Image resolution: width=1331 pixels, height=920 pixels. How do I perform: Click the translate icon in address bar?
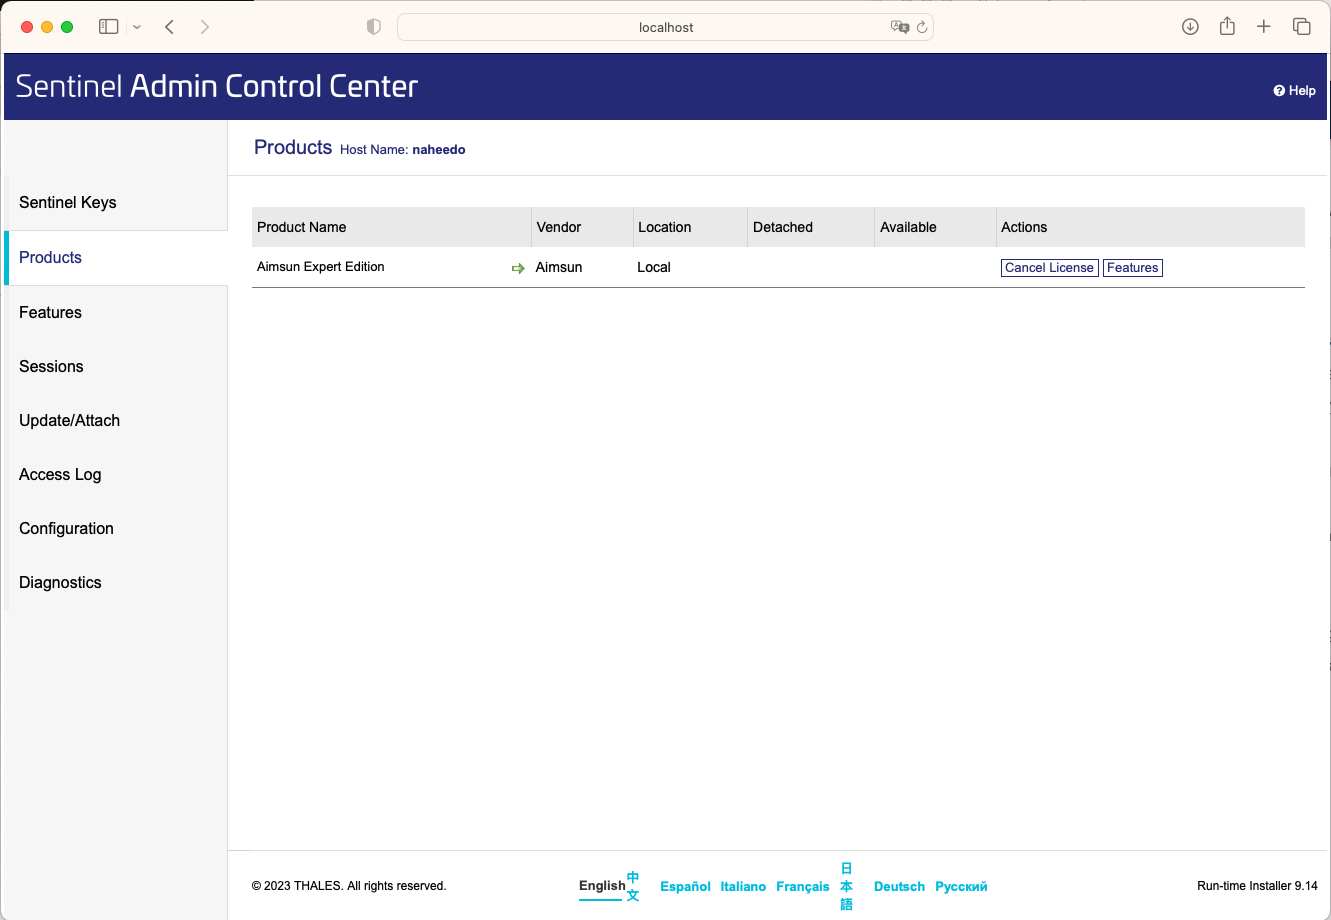tap(899, 27)
